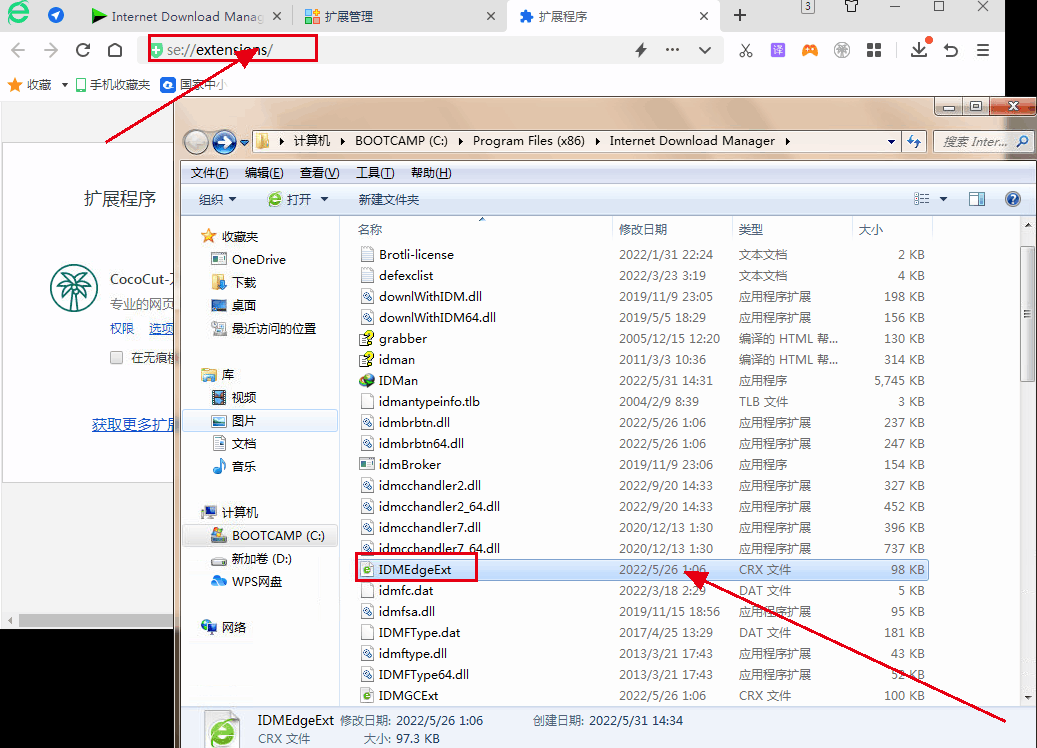Select 新加卷 (D:) drive
The height and width of the screenshot is (748, 1037).
pos(261,559)
